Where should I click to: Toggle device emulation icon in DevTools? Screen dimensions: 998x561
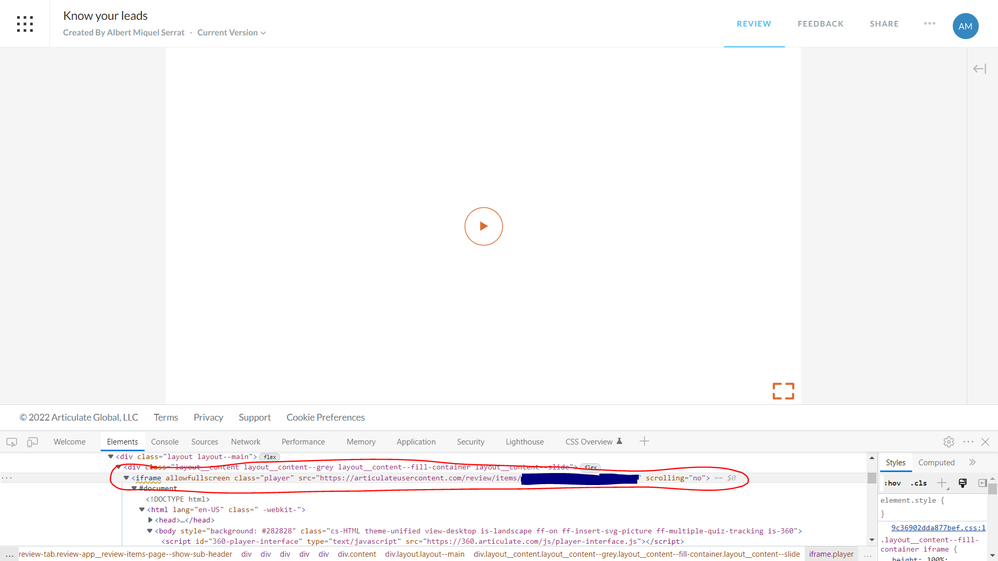[x=32, y=442]
